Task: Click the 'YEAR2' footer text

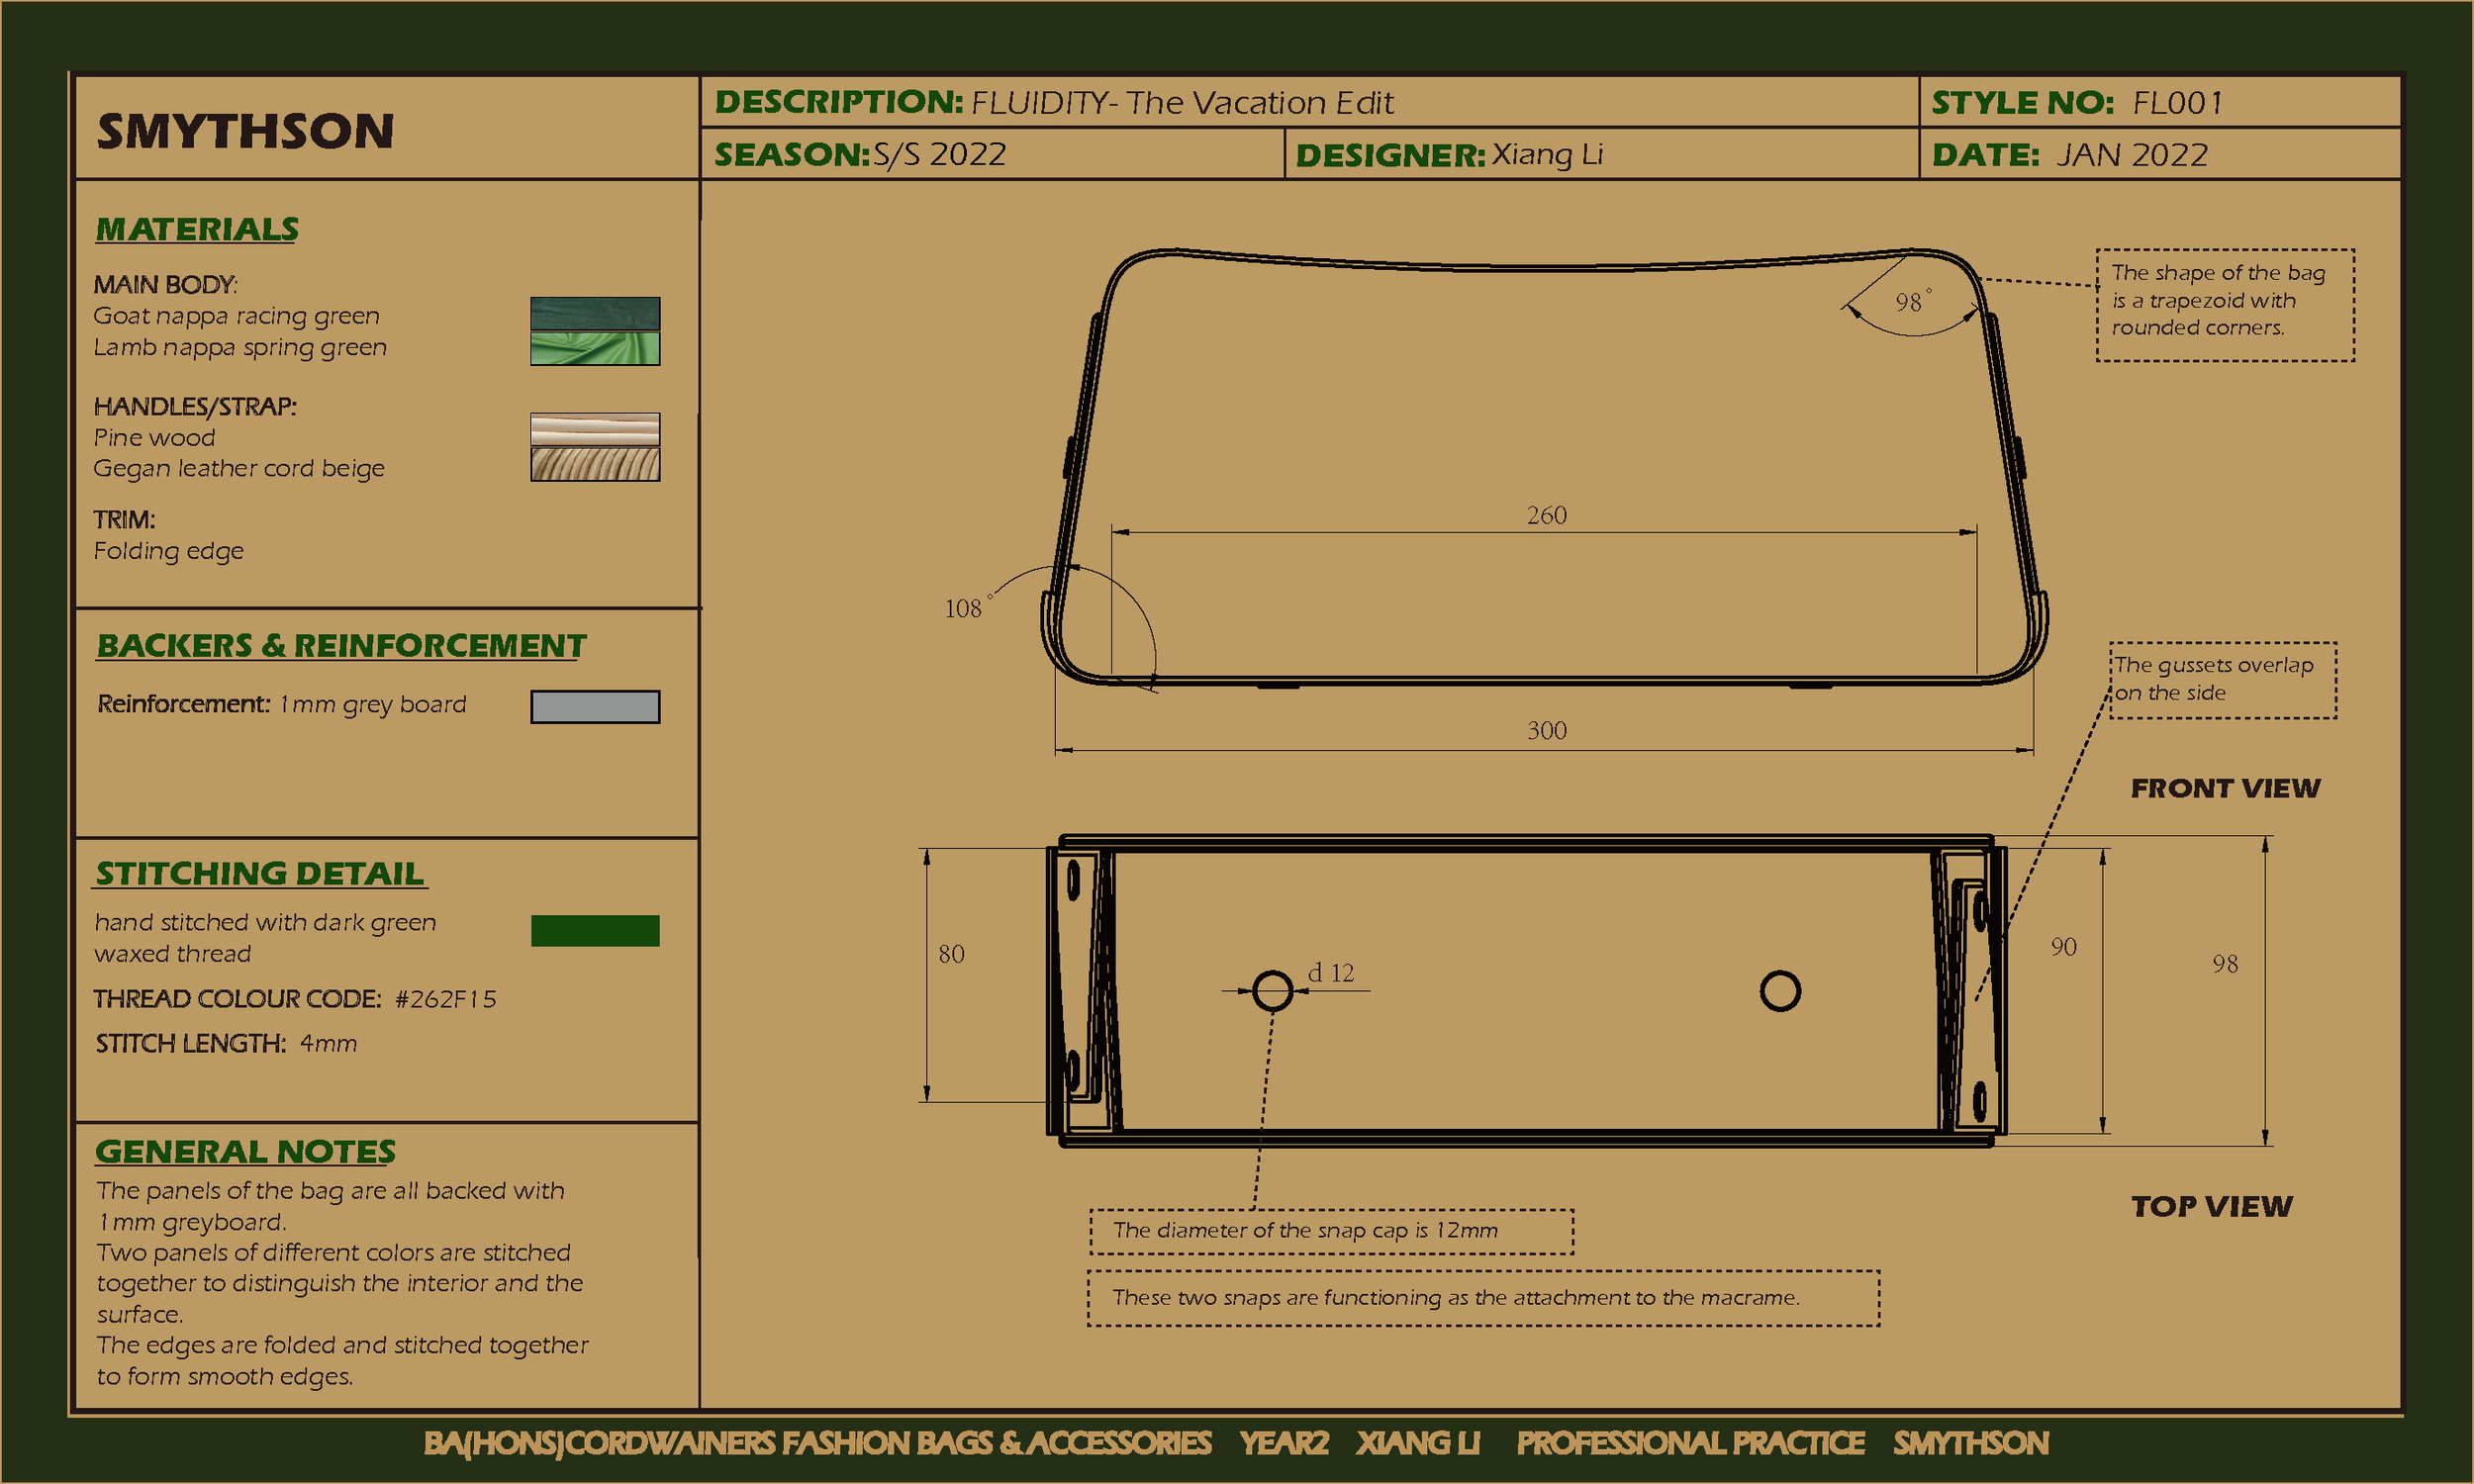Action: coord(1284,1443)
